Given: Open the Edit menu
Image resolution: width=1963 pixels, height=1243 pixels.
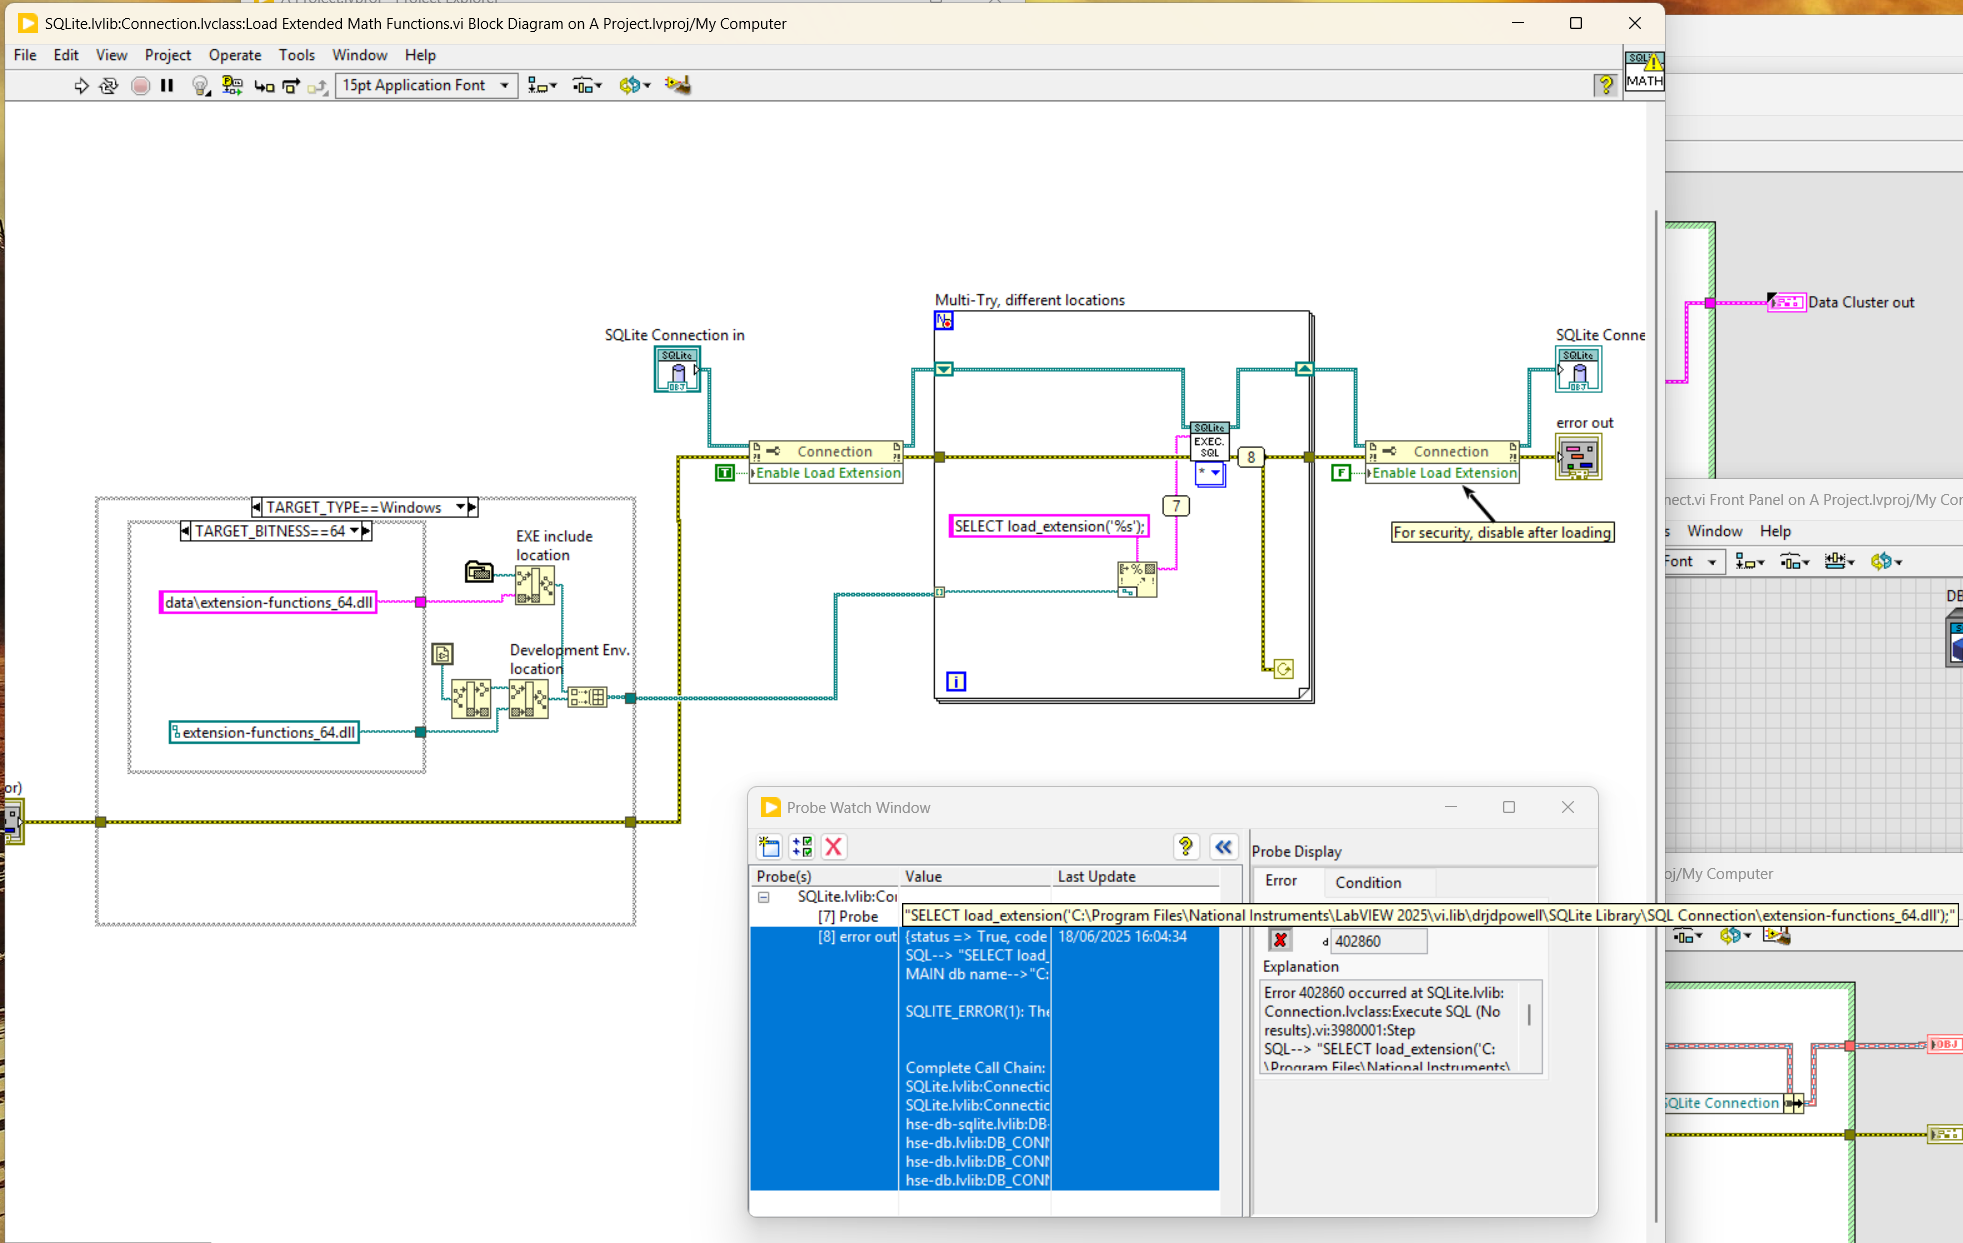Looking at the screenshot, I should pyautogui.click(x=66, y=55).
